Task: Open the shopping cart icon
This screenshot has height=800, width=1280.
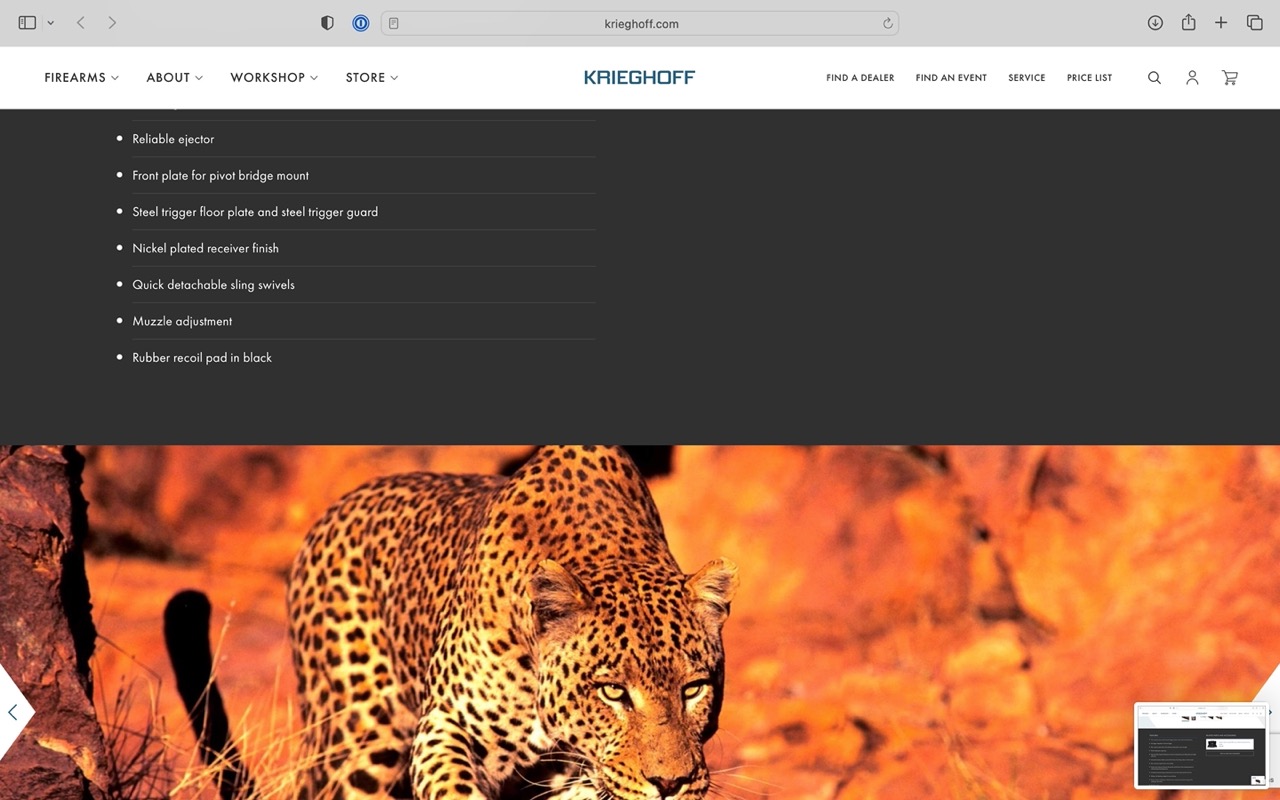Action: pos(1230,78)
